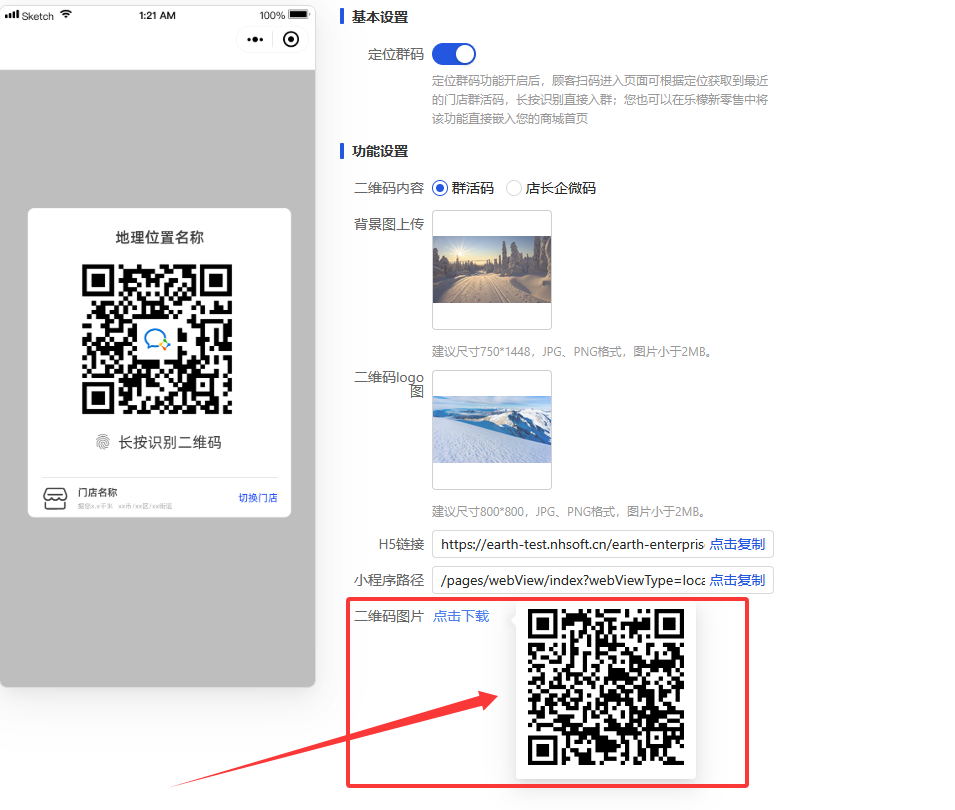Open the three-dot menu in phone preview

click(255, 40)
